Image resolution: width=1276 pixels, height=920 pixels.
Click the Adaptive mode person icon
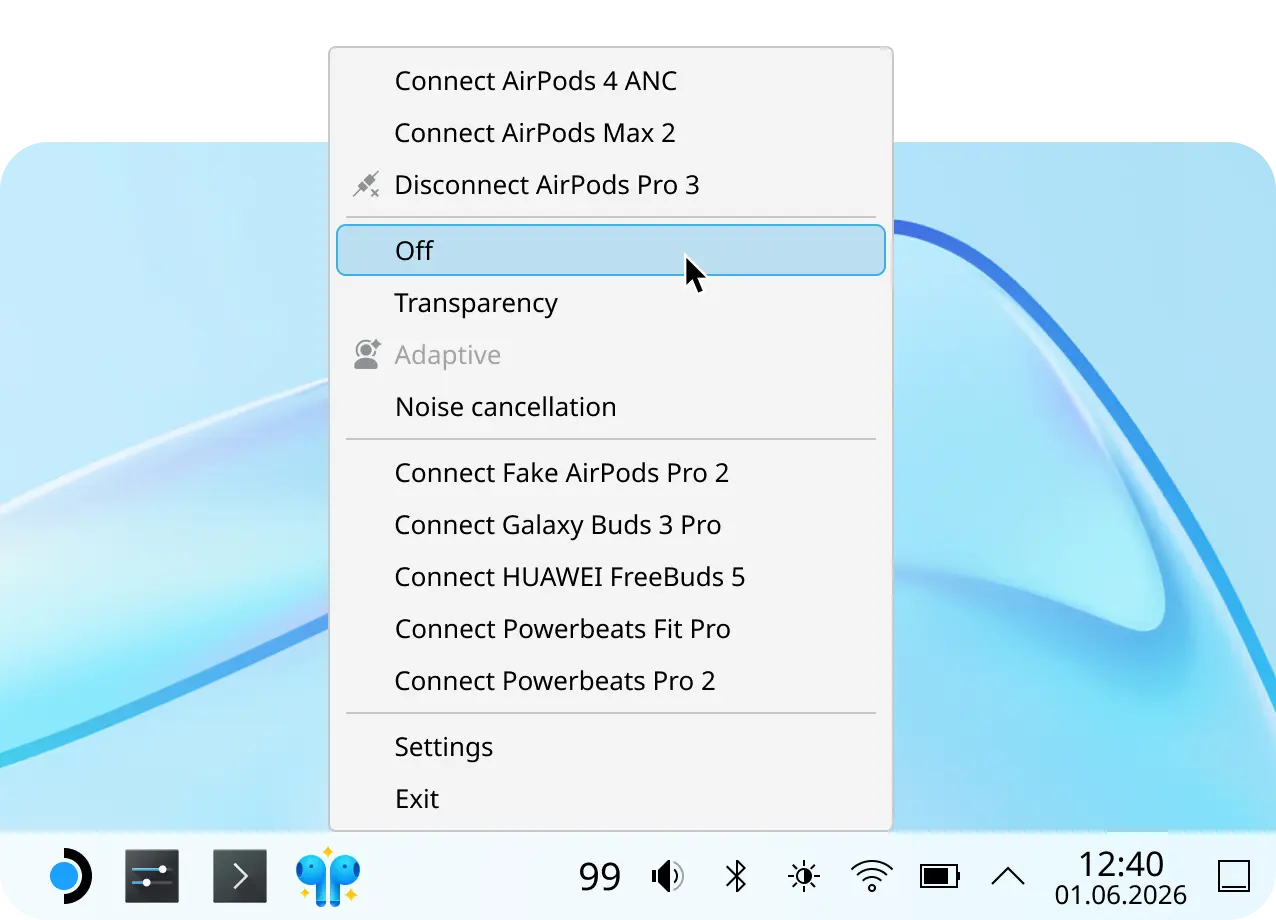367,355
